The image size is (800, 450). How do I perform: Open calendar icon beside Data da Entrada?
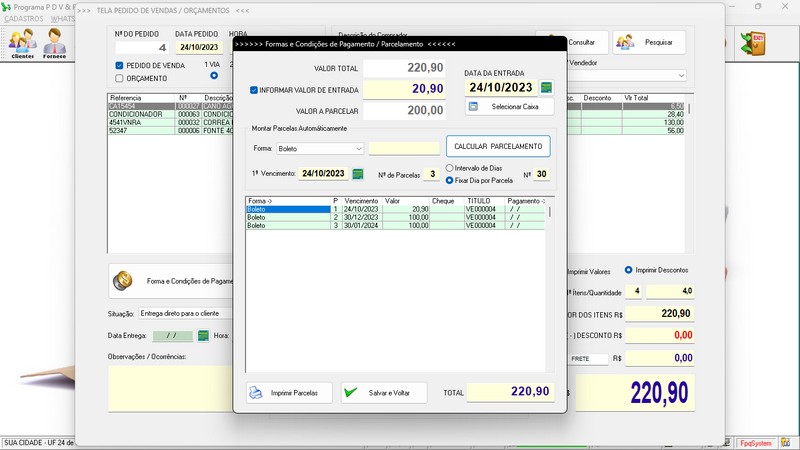(x=546, y=87)
